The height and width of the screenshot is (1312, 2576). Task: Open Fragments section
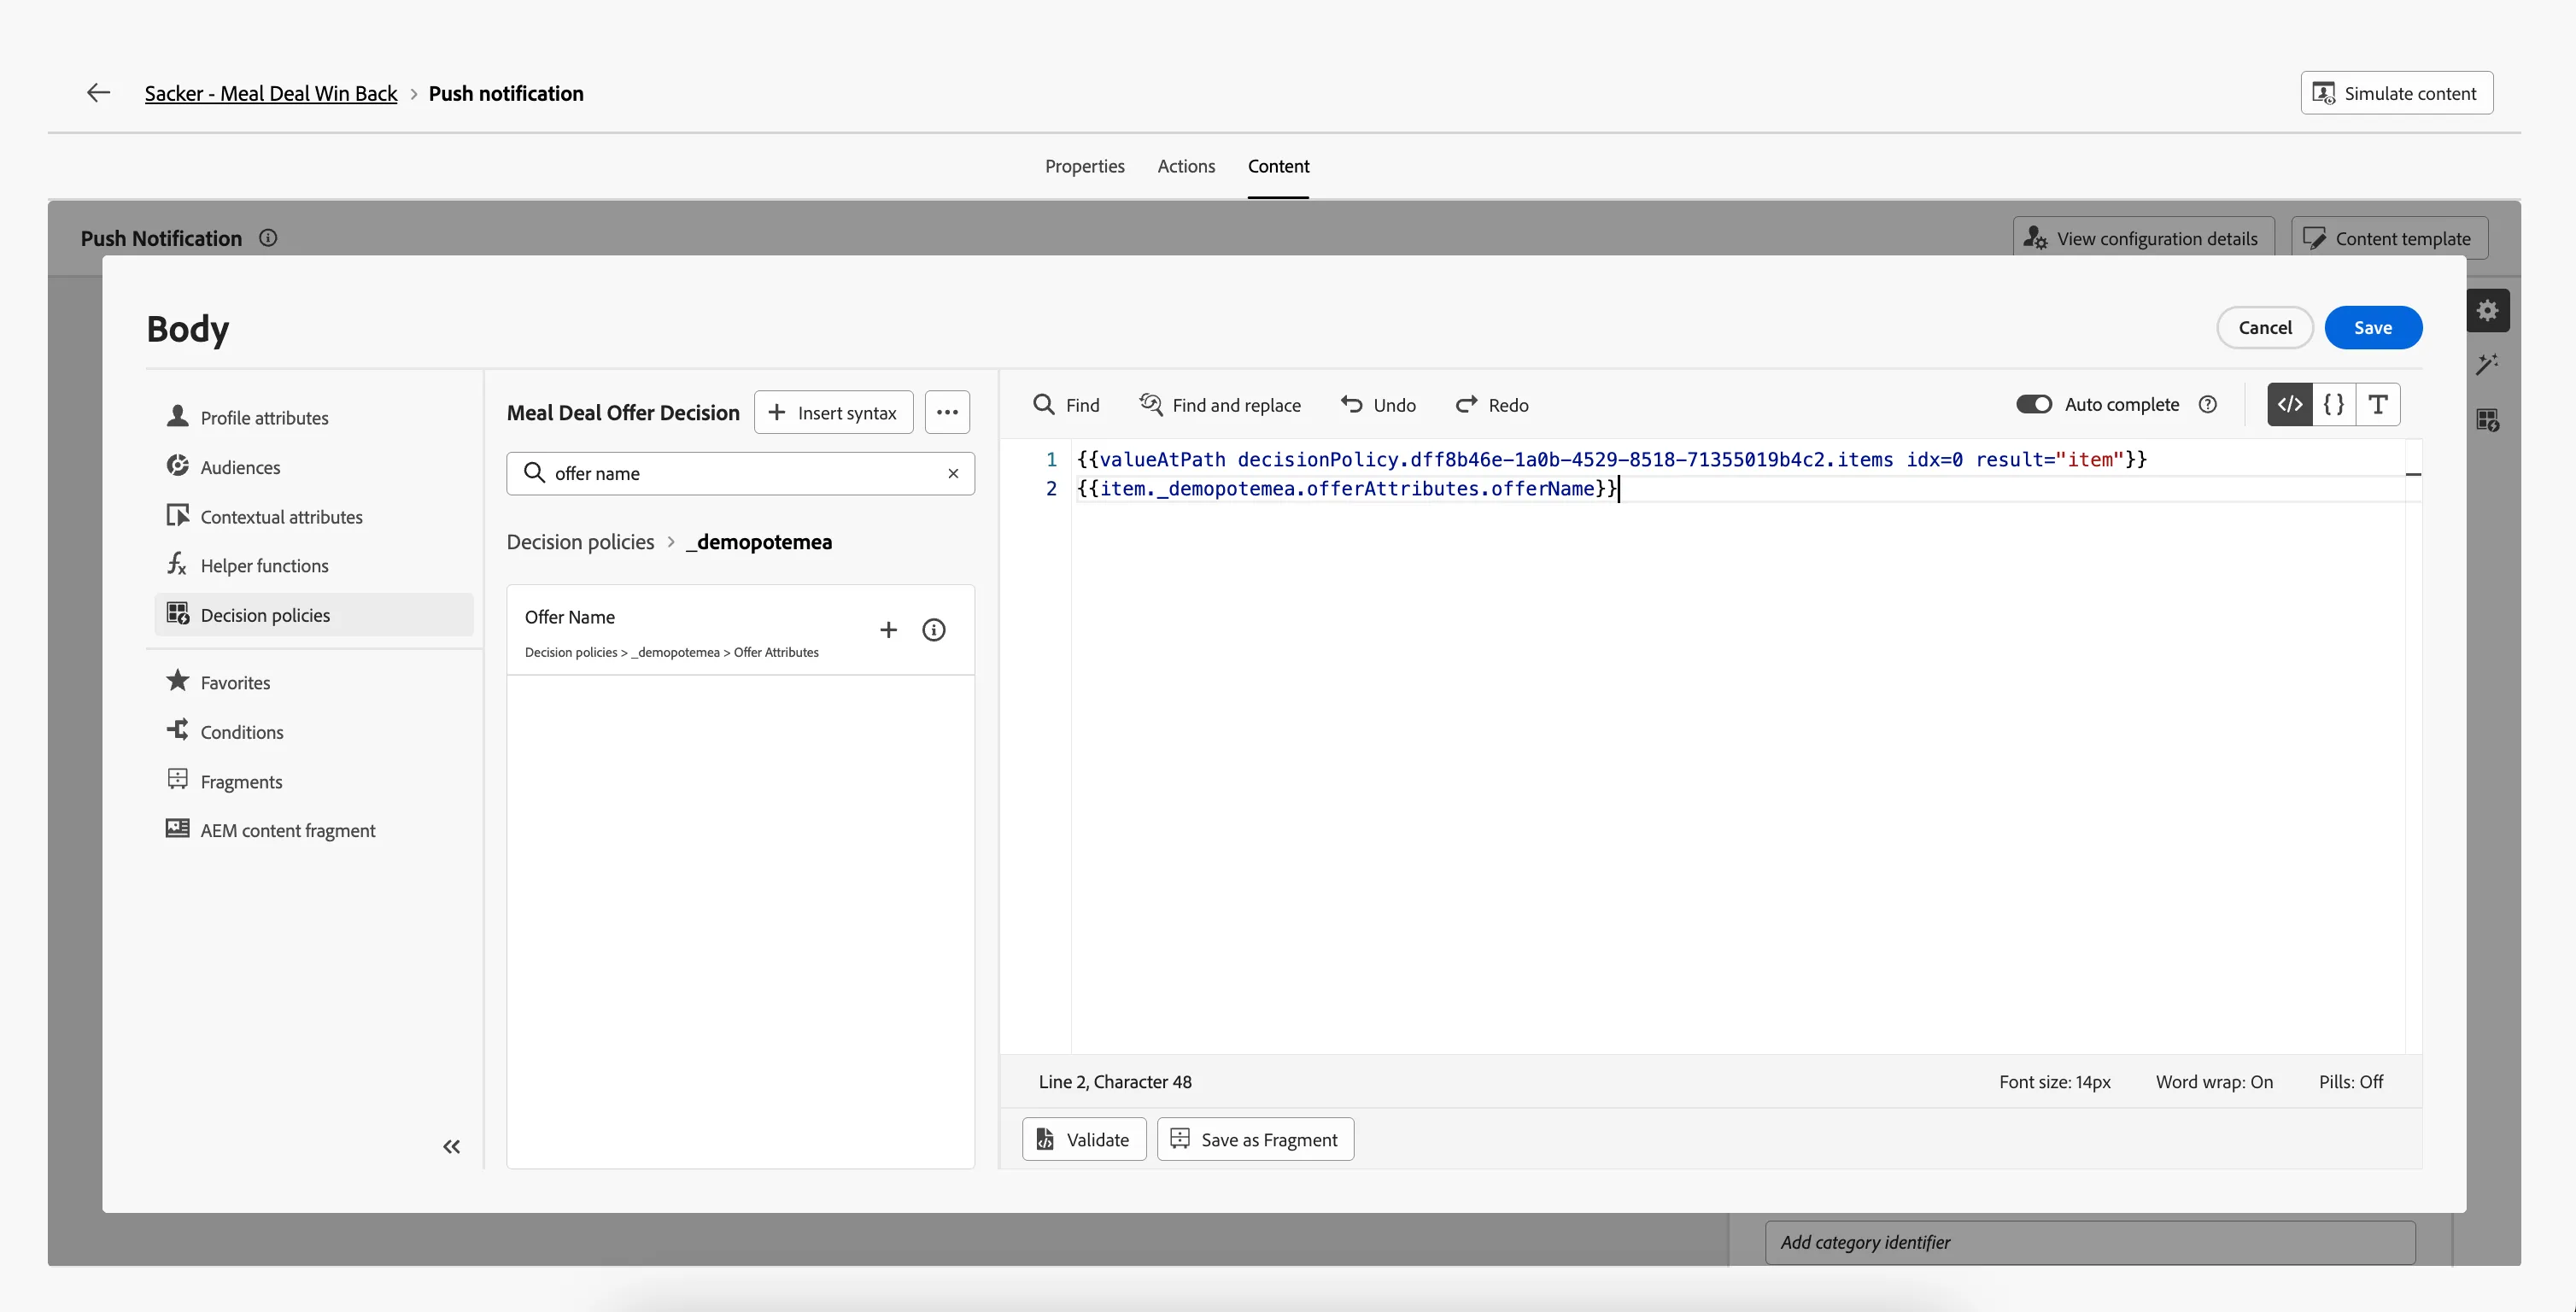click(314, 781)
